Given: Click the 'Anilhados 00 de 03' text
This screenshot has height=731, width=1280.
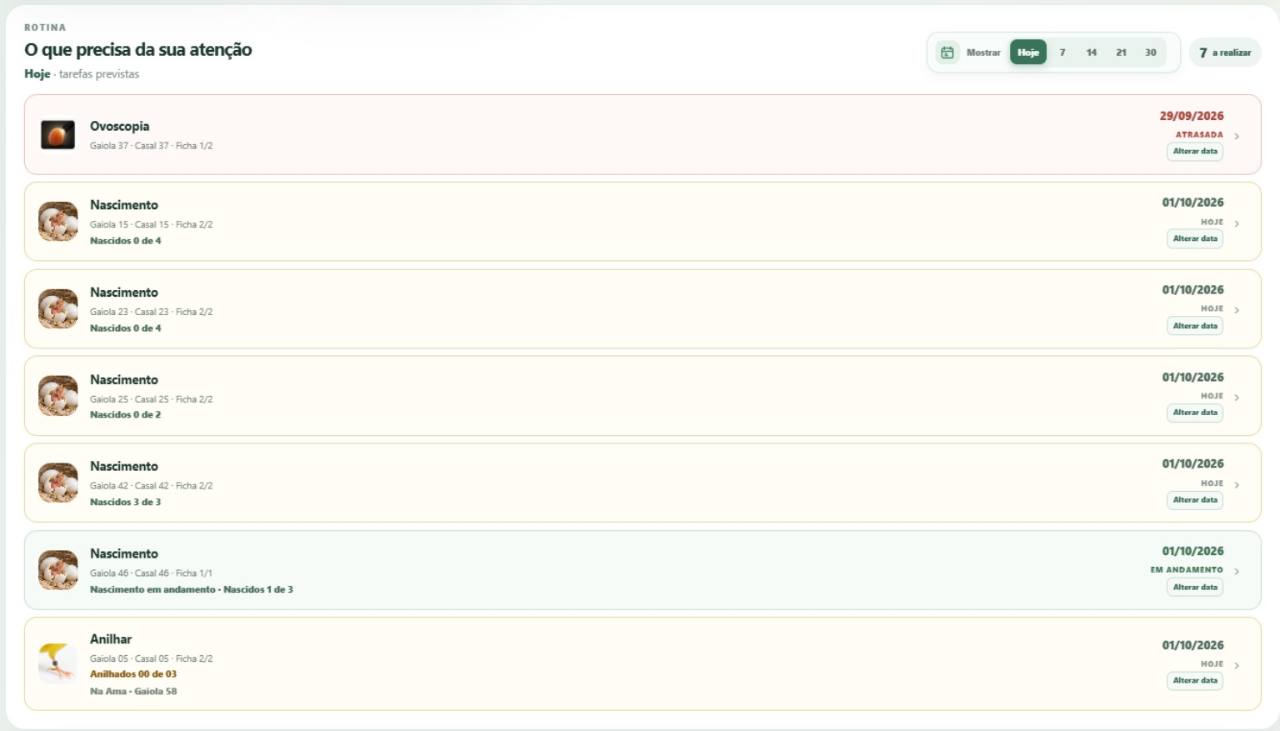Looking at the screenshot, I should [x=133, y=674].
